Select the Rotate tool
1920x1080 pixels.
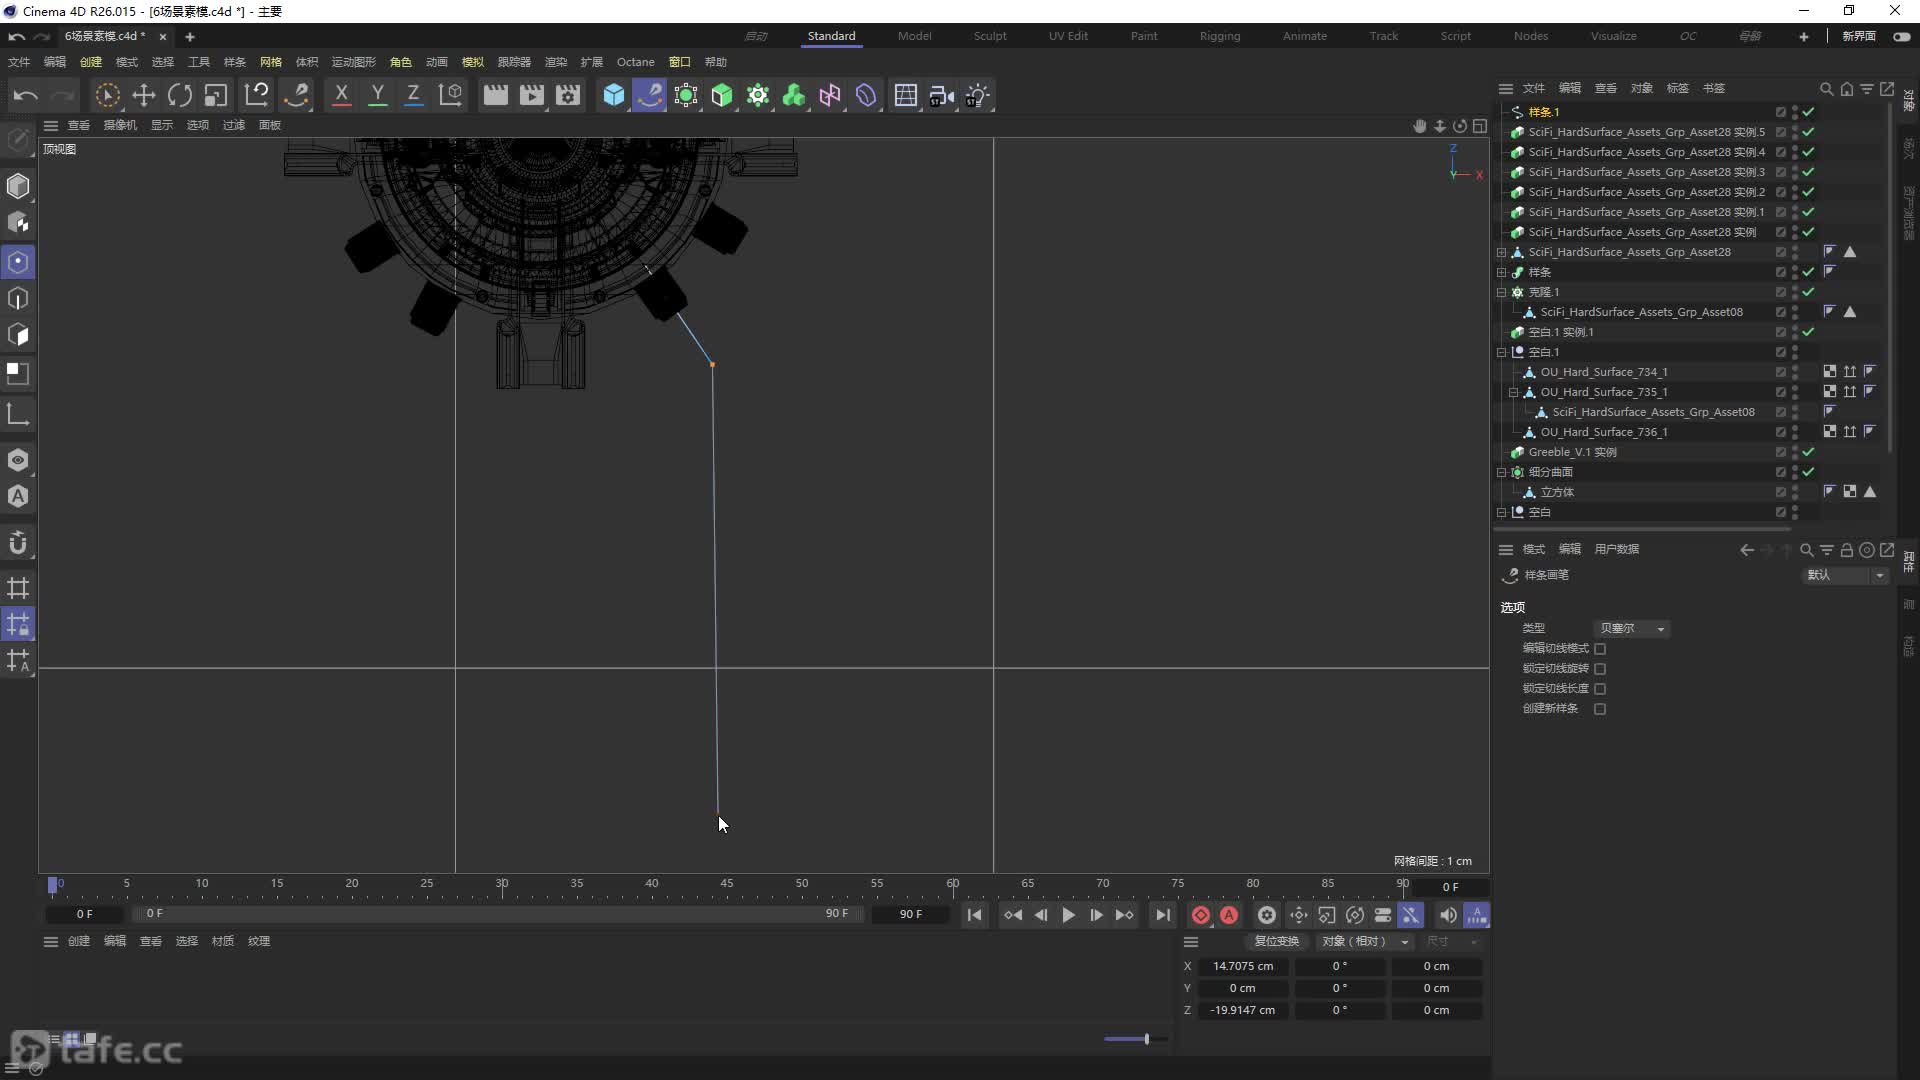180,96
